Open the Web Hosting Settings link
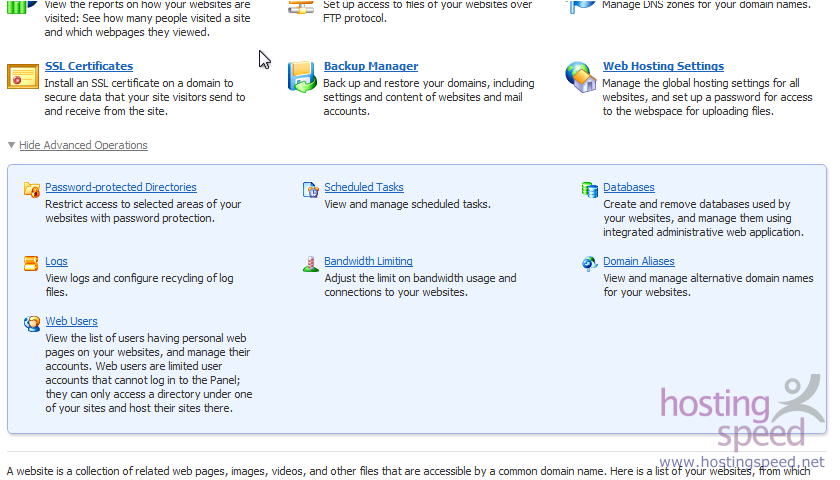Screen dimensions: 840x480 (x=663, y=66)
